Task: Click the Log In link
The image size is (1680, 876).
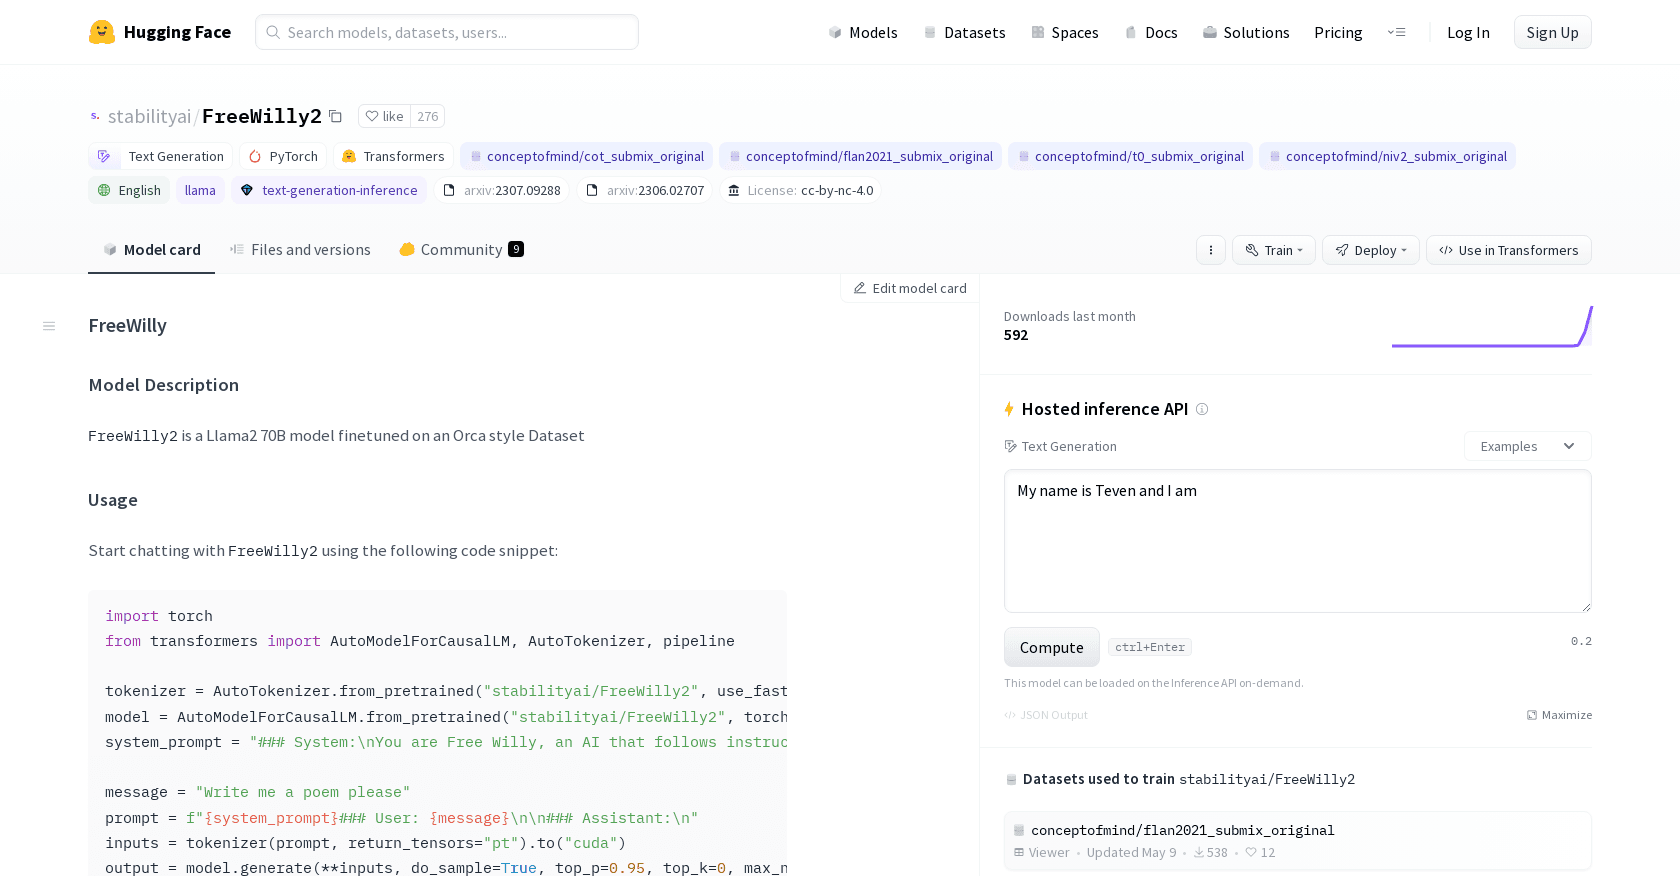Action: (x=1468, y=32)
